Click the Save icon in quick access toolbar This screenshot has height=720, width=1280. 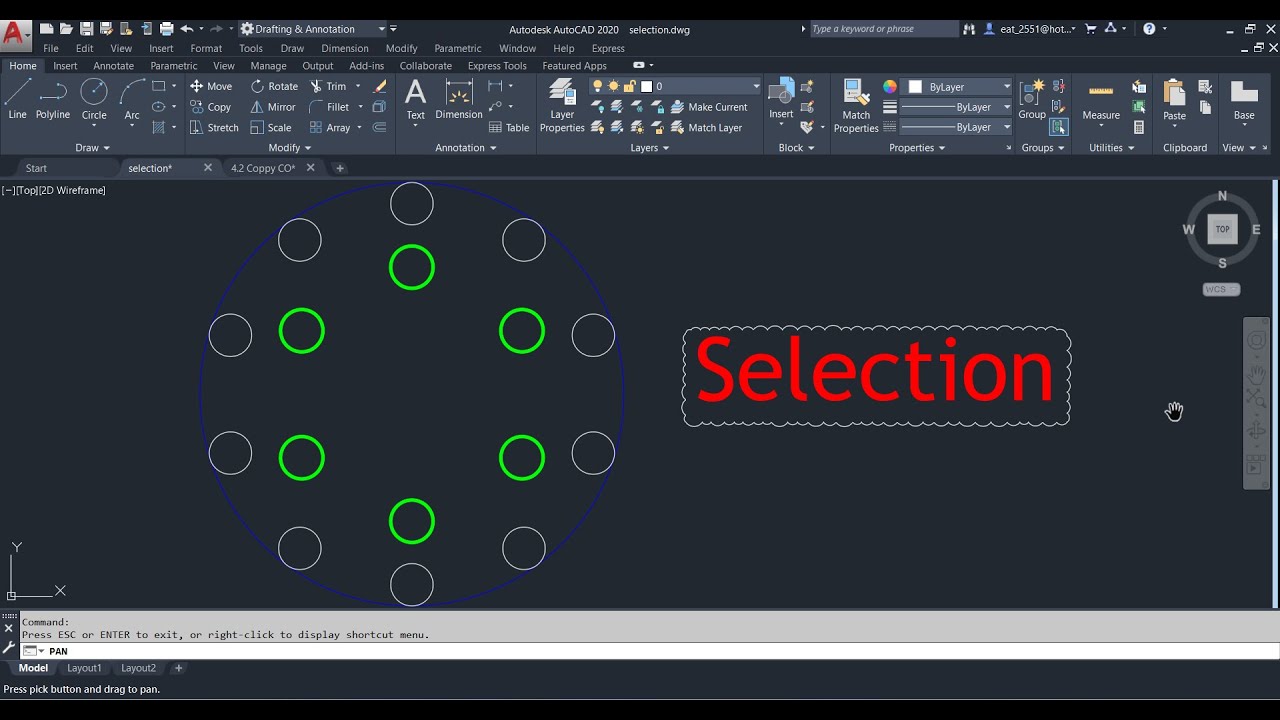86,29
